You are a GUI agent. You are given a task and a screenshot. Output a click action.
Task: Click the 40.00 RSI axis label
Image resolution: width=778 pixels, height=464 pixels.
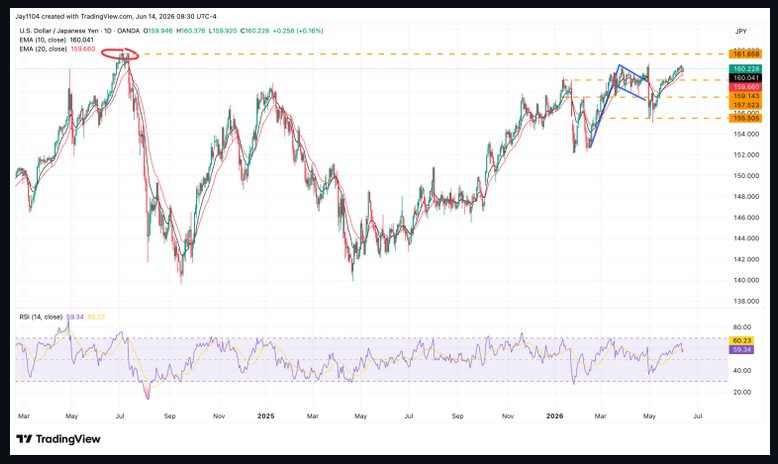[x=742, y=370]
